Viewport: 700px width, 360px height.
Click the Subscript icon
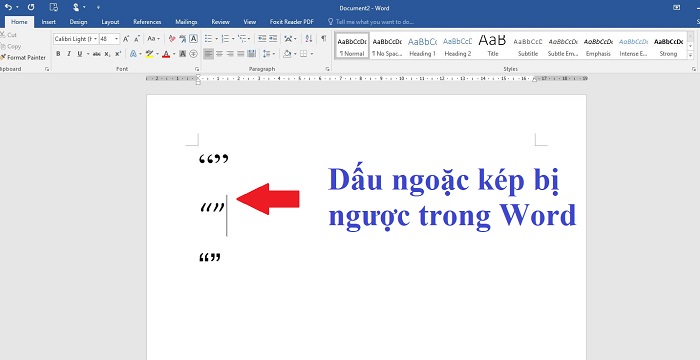coord(107,54)
